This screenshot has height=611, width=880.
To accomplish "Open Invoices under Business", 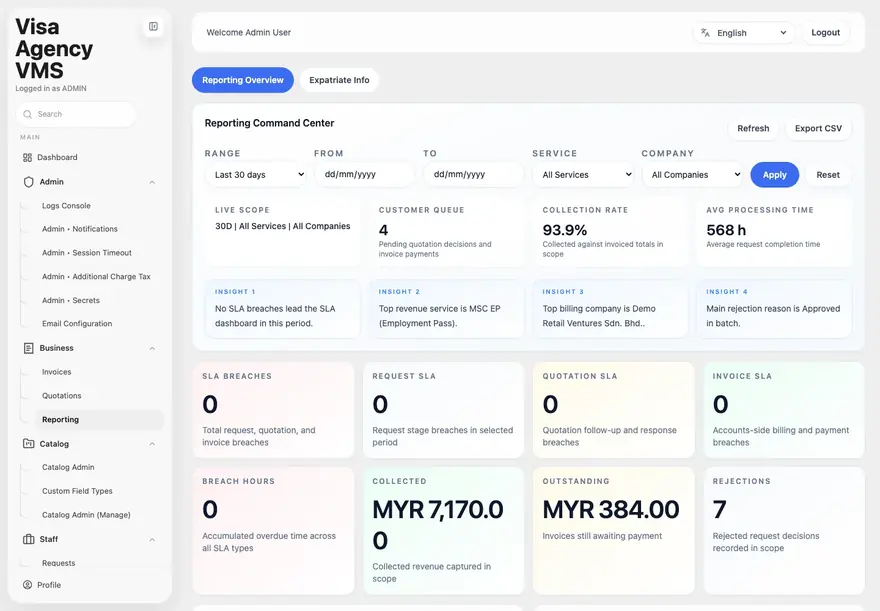I will click(x=57, y=372).
